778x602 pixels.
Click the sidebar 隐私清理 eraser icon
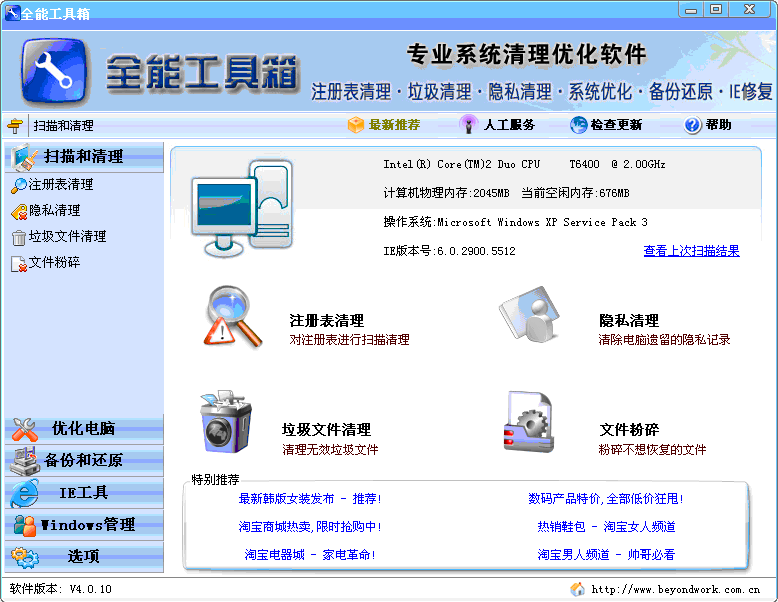click(19, 211)
